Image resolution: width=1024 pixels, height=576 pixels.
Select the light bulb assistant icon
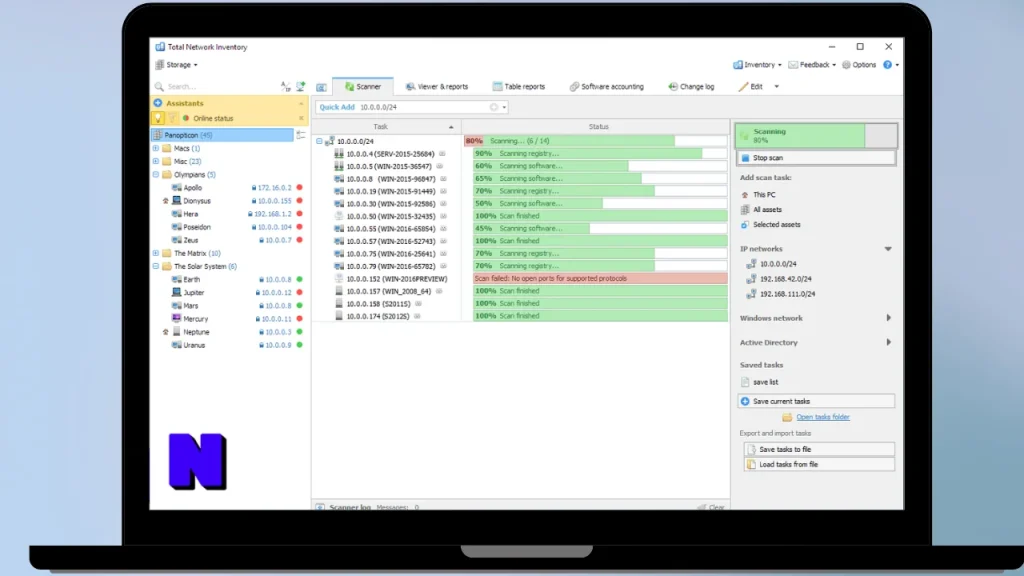[158, 118]
